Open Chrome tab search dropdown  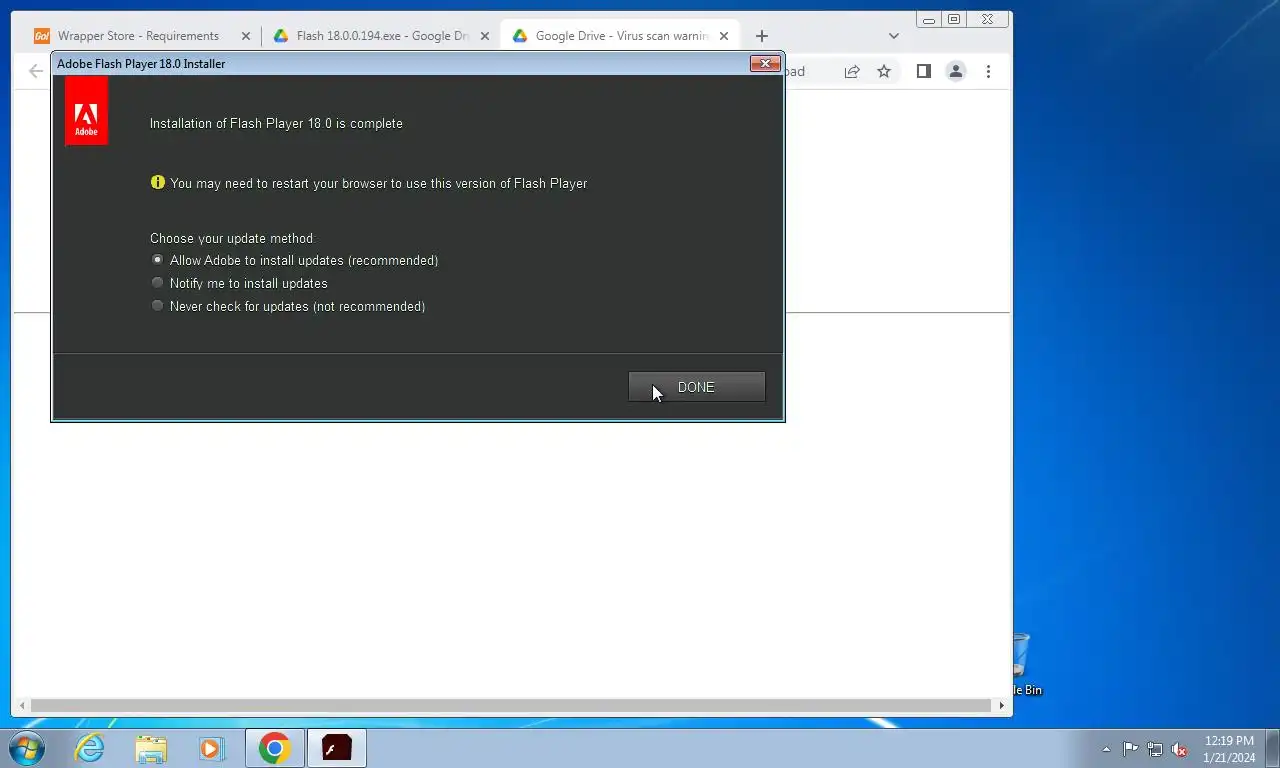[894, 36]
